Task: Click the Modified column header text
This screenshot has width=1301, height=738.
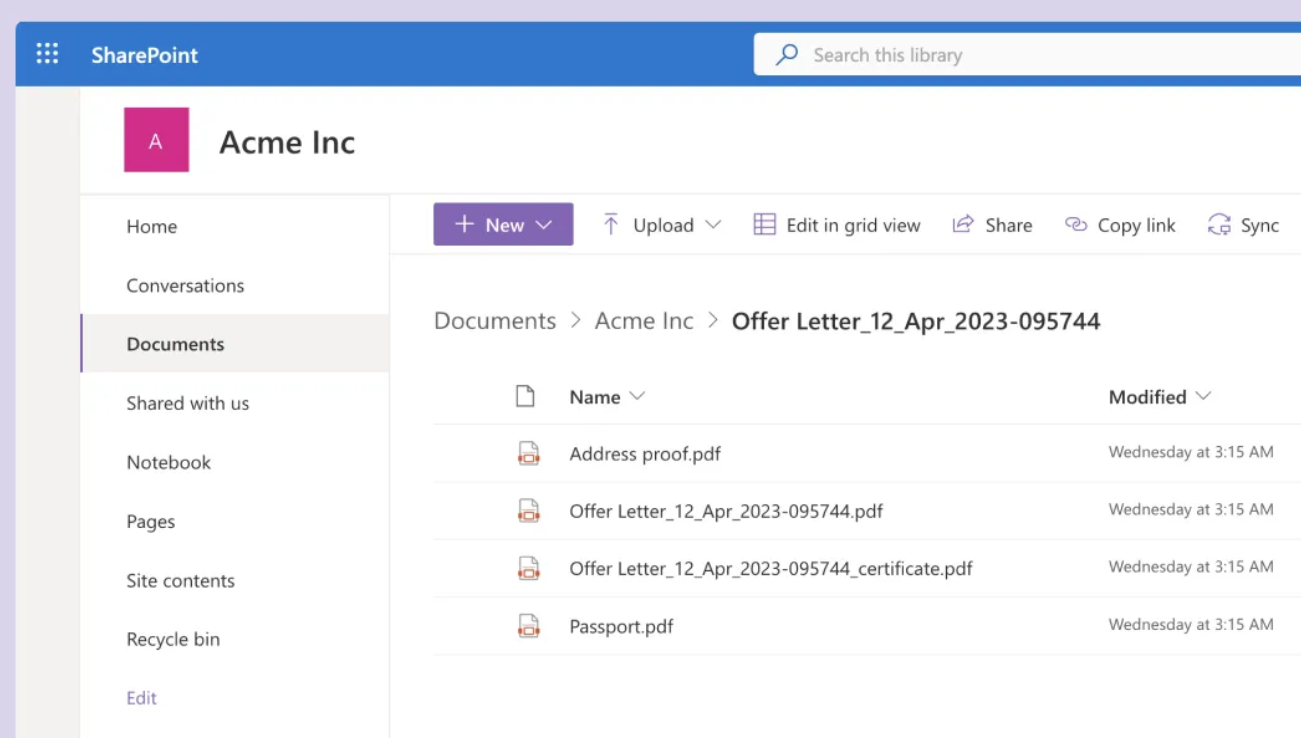Action: click(1147, 397)
